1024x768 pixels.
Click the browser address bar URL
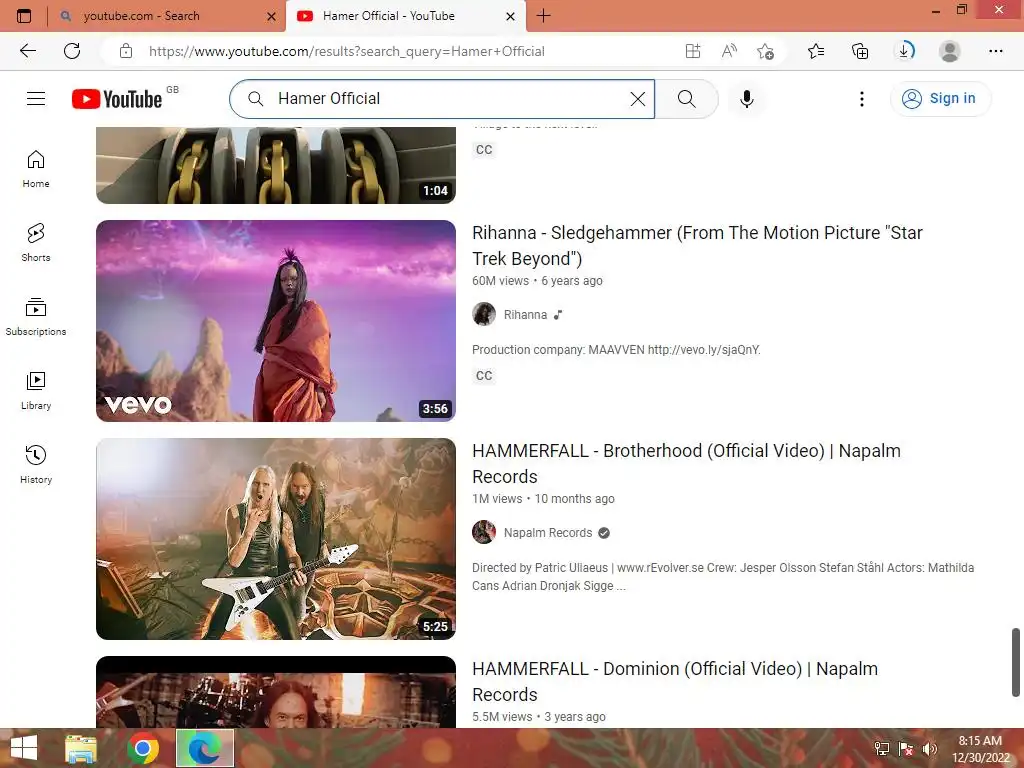click(x=346, y=51)
